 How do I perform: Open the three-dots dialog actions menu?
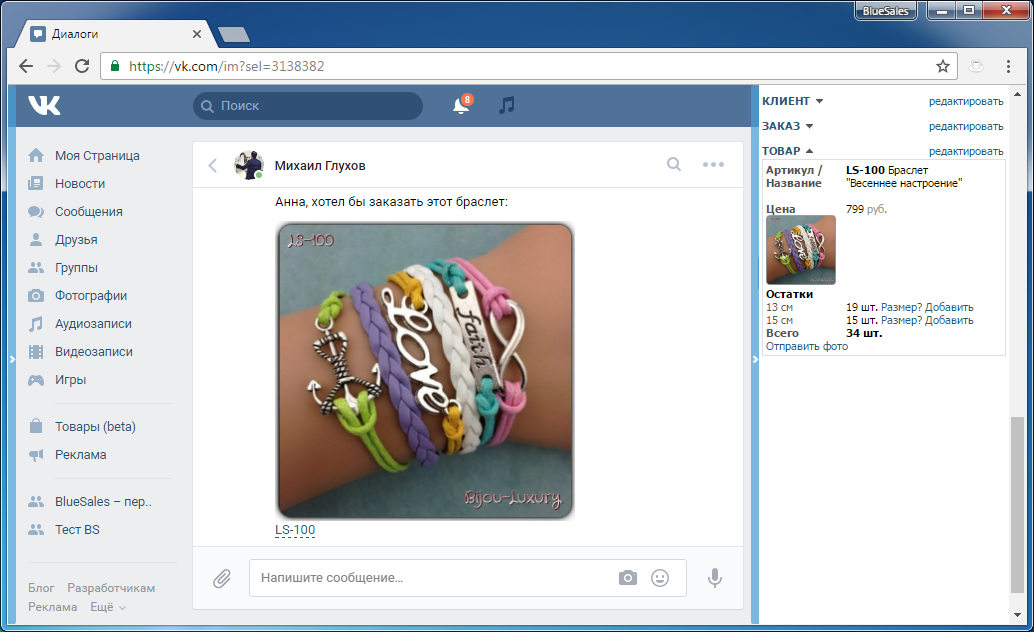713,165
